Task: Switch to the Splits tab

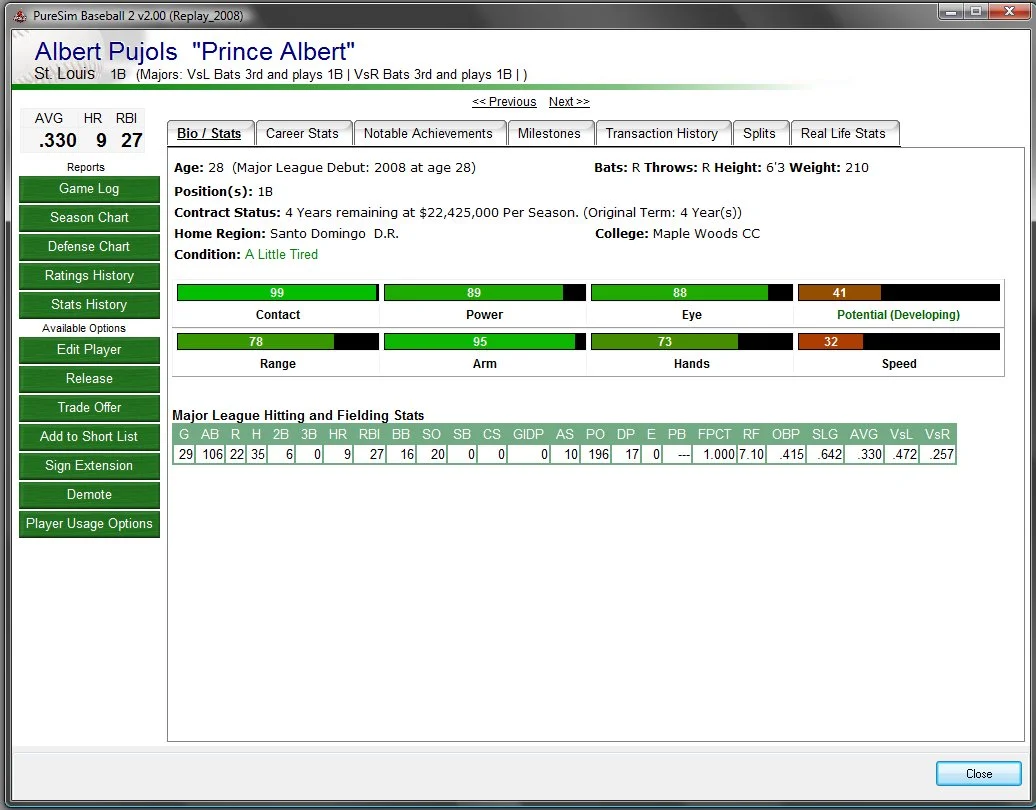Action: [759, 133]
